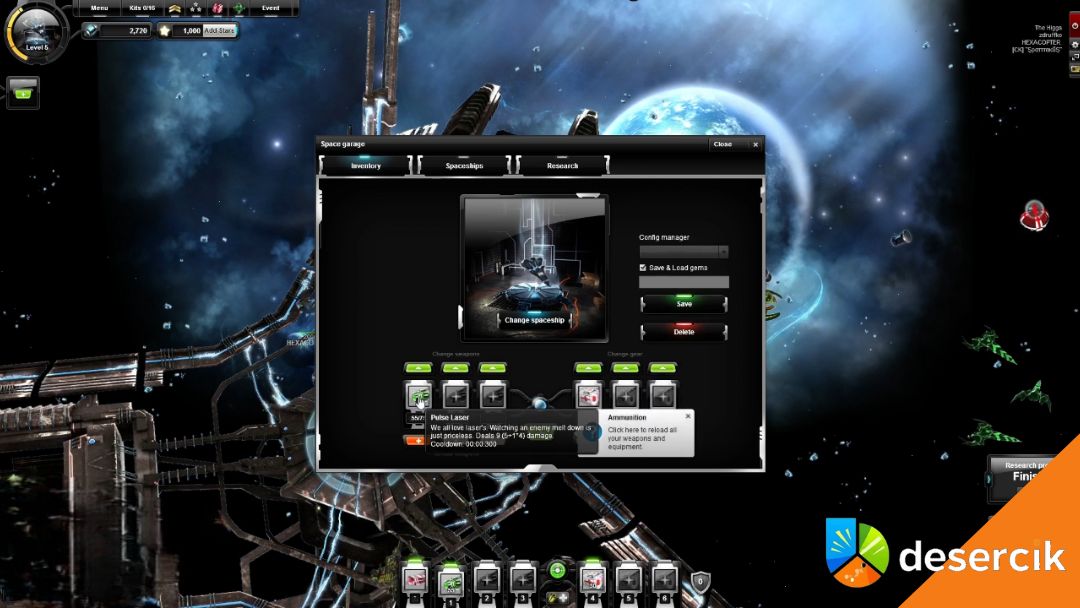Open the Research tab
The width and height of the screenshot is (1080, 608).
[x=562, y=166]
